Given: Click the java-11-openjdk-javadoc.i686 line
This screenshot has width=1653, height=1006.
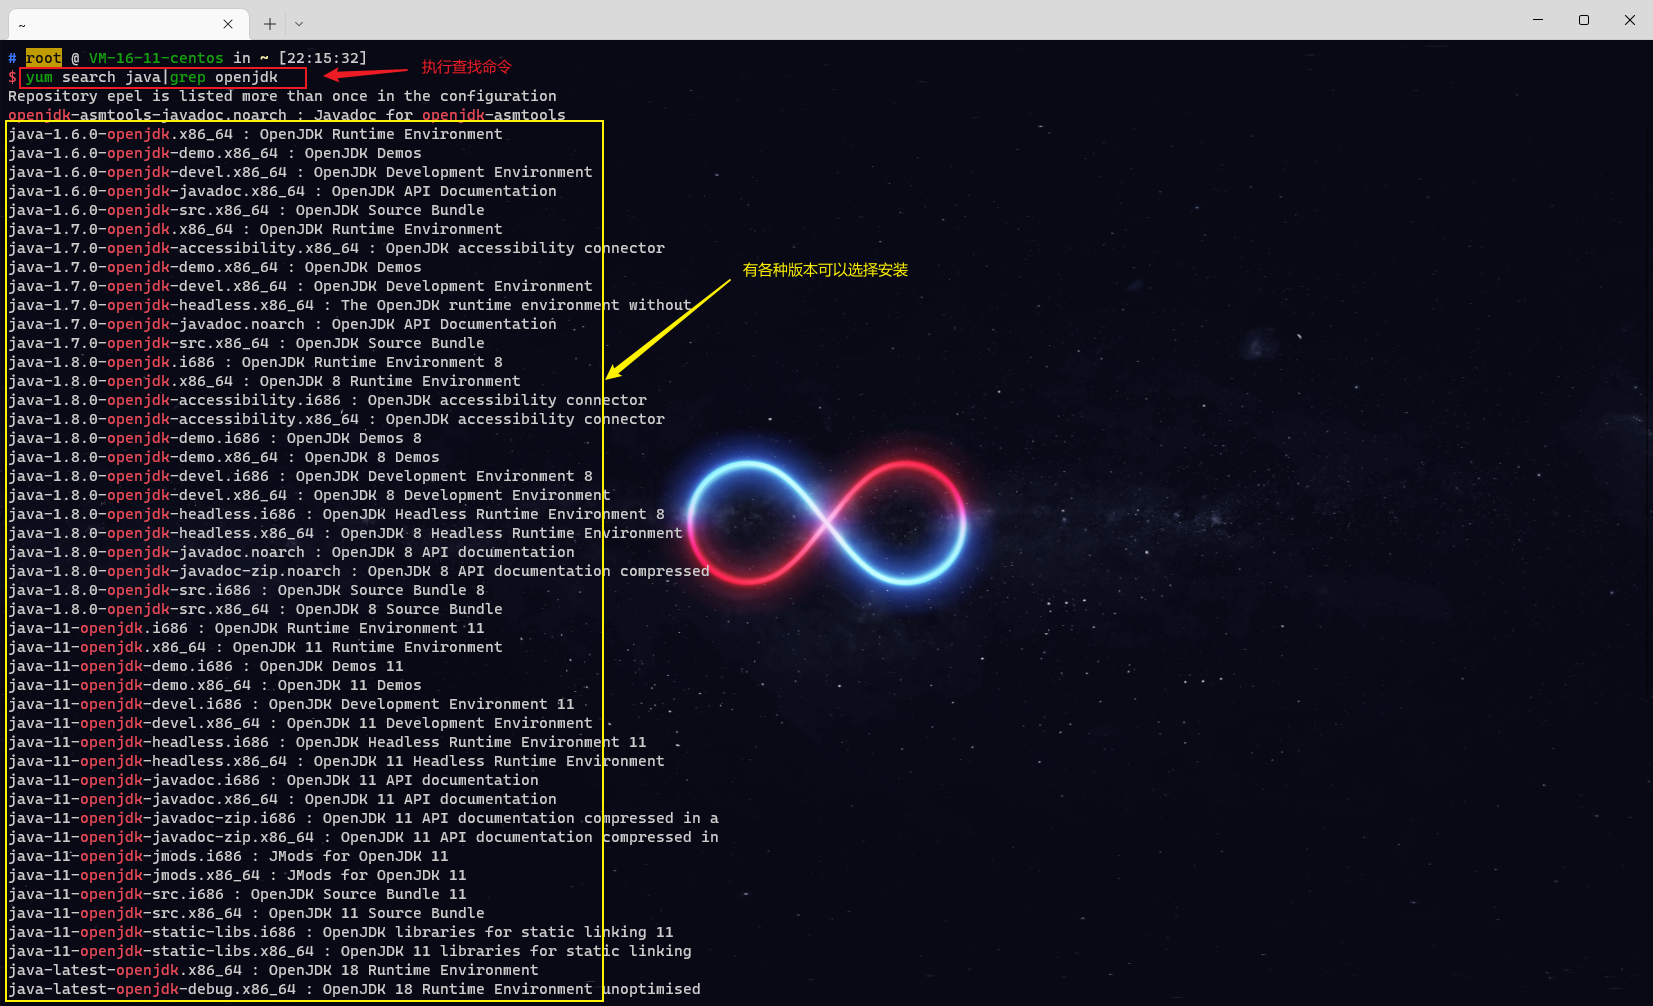Looking at the screenshot, I should [273, 780].
